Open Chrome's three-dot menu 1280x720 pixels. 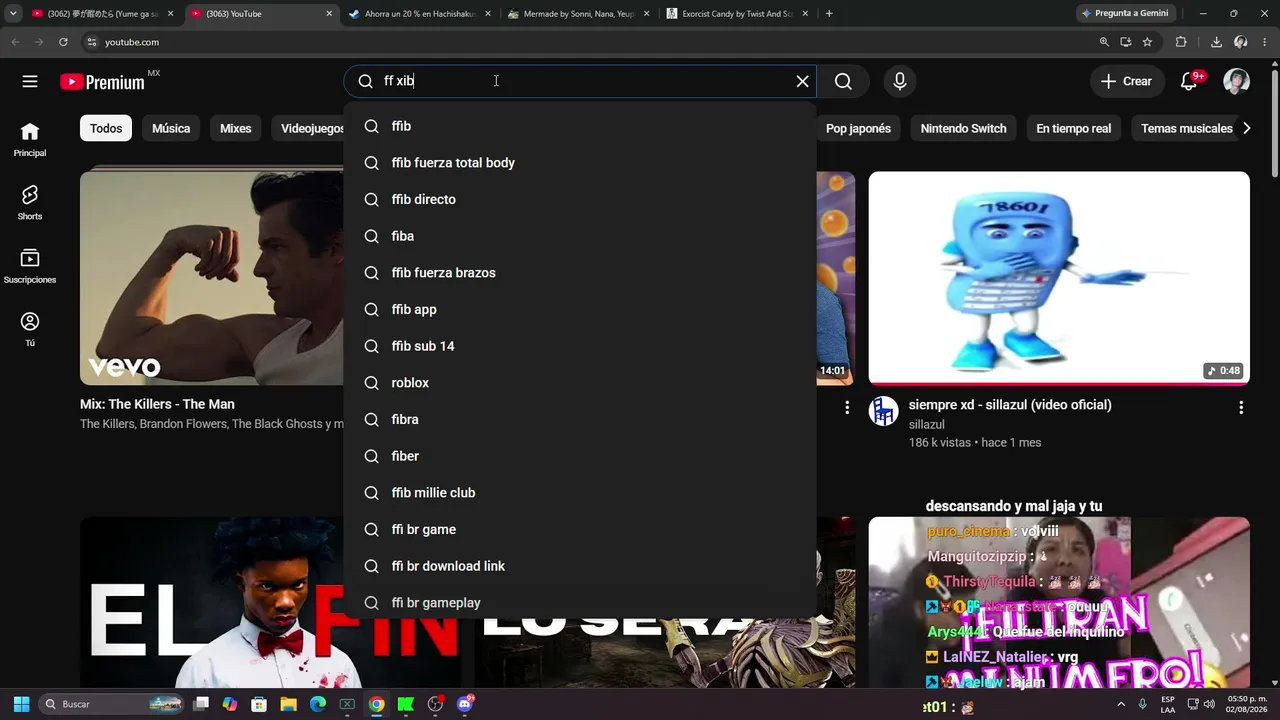[1265, 42]
